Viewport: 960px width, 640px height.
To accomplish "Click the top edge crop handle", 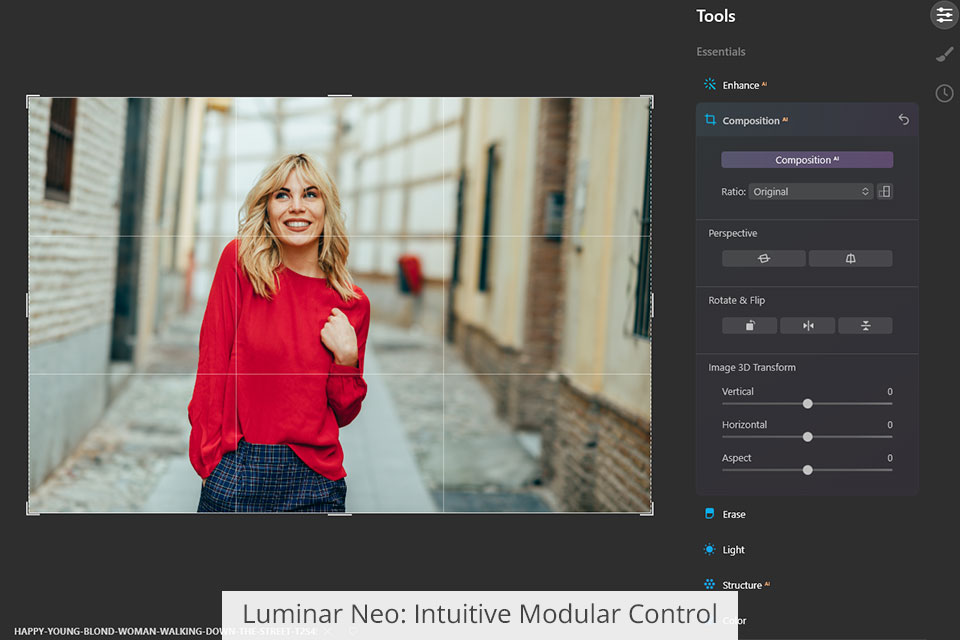I will [x=340, y=96].
